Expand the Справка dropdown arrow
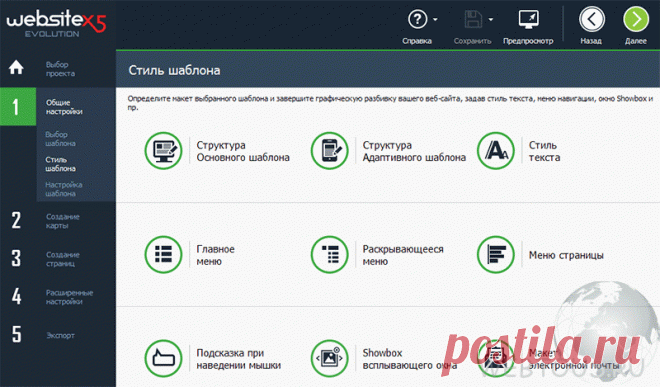660x387 pixels. (x=435, y=19)
